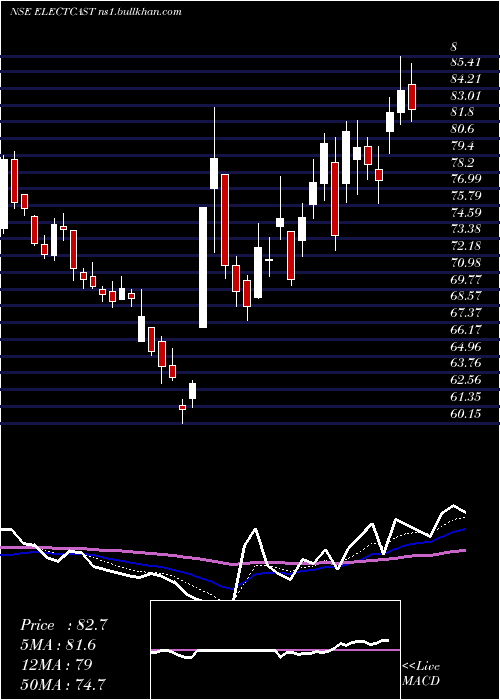Viewport: 500px width, 700px height.
Task: Click the tall white gap-up candle body
Action: click(x=203, y=267)
